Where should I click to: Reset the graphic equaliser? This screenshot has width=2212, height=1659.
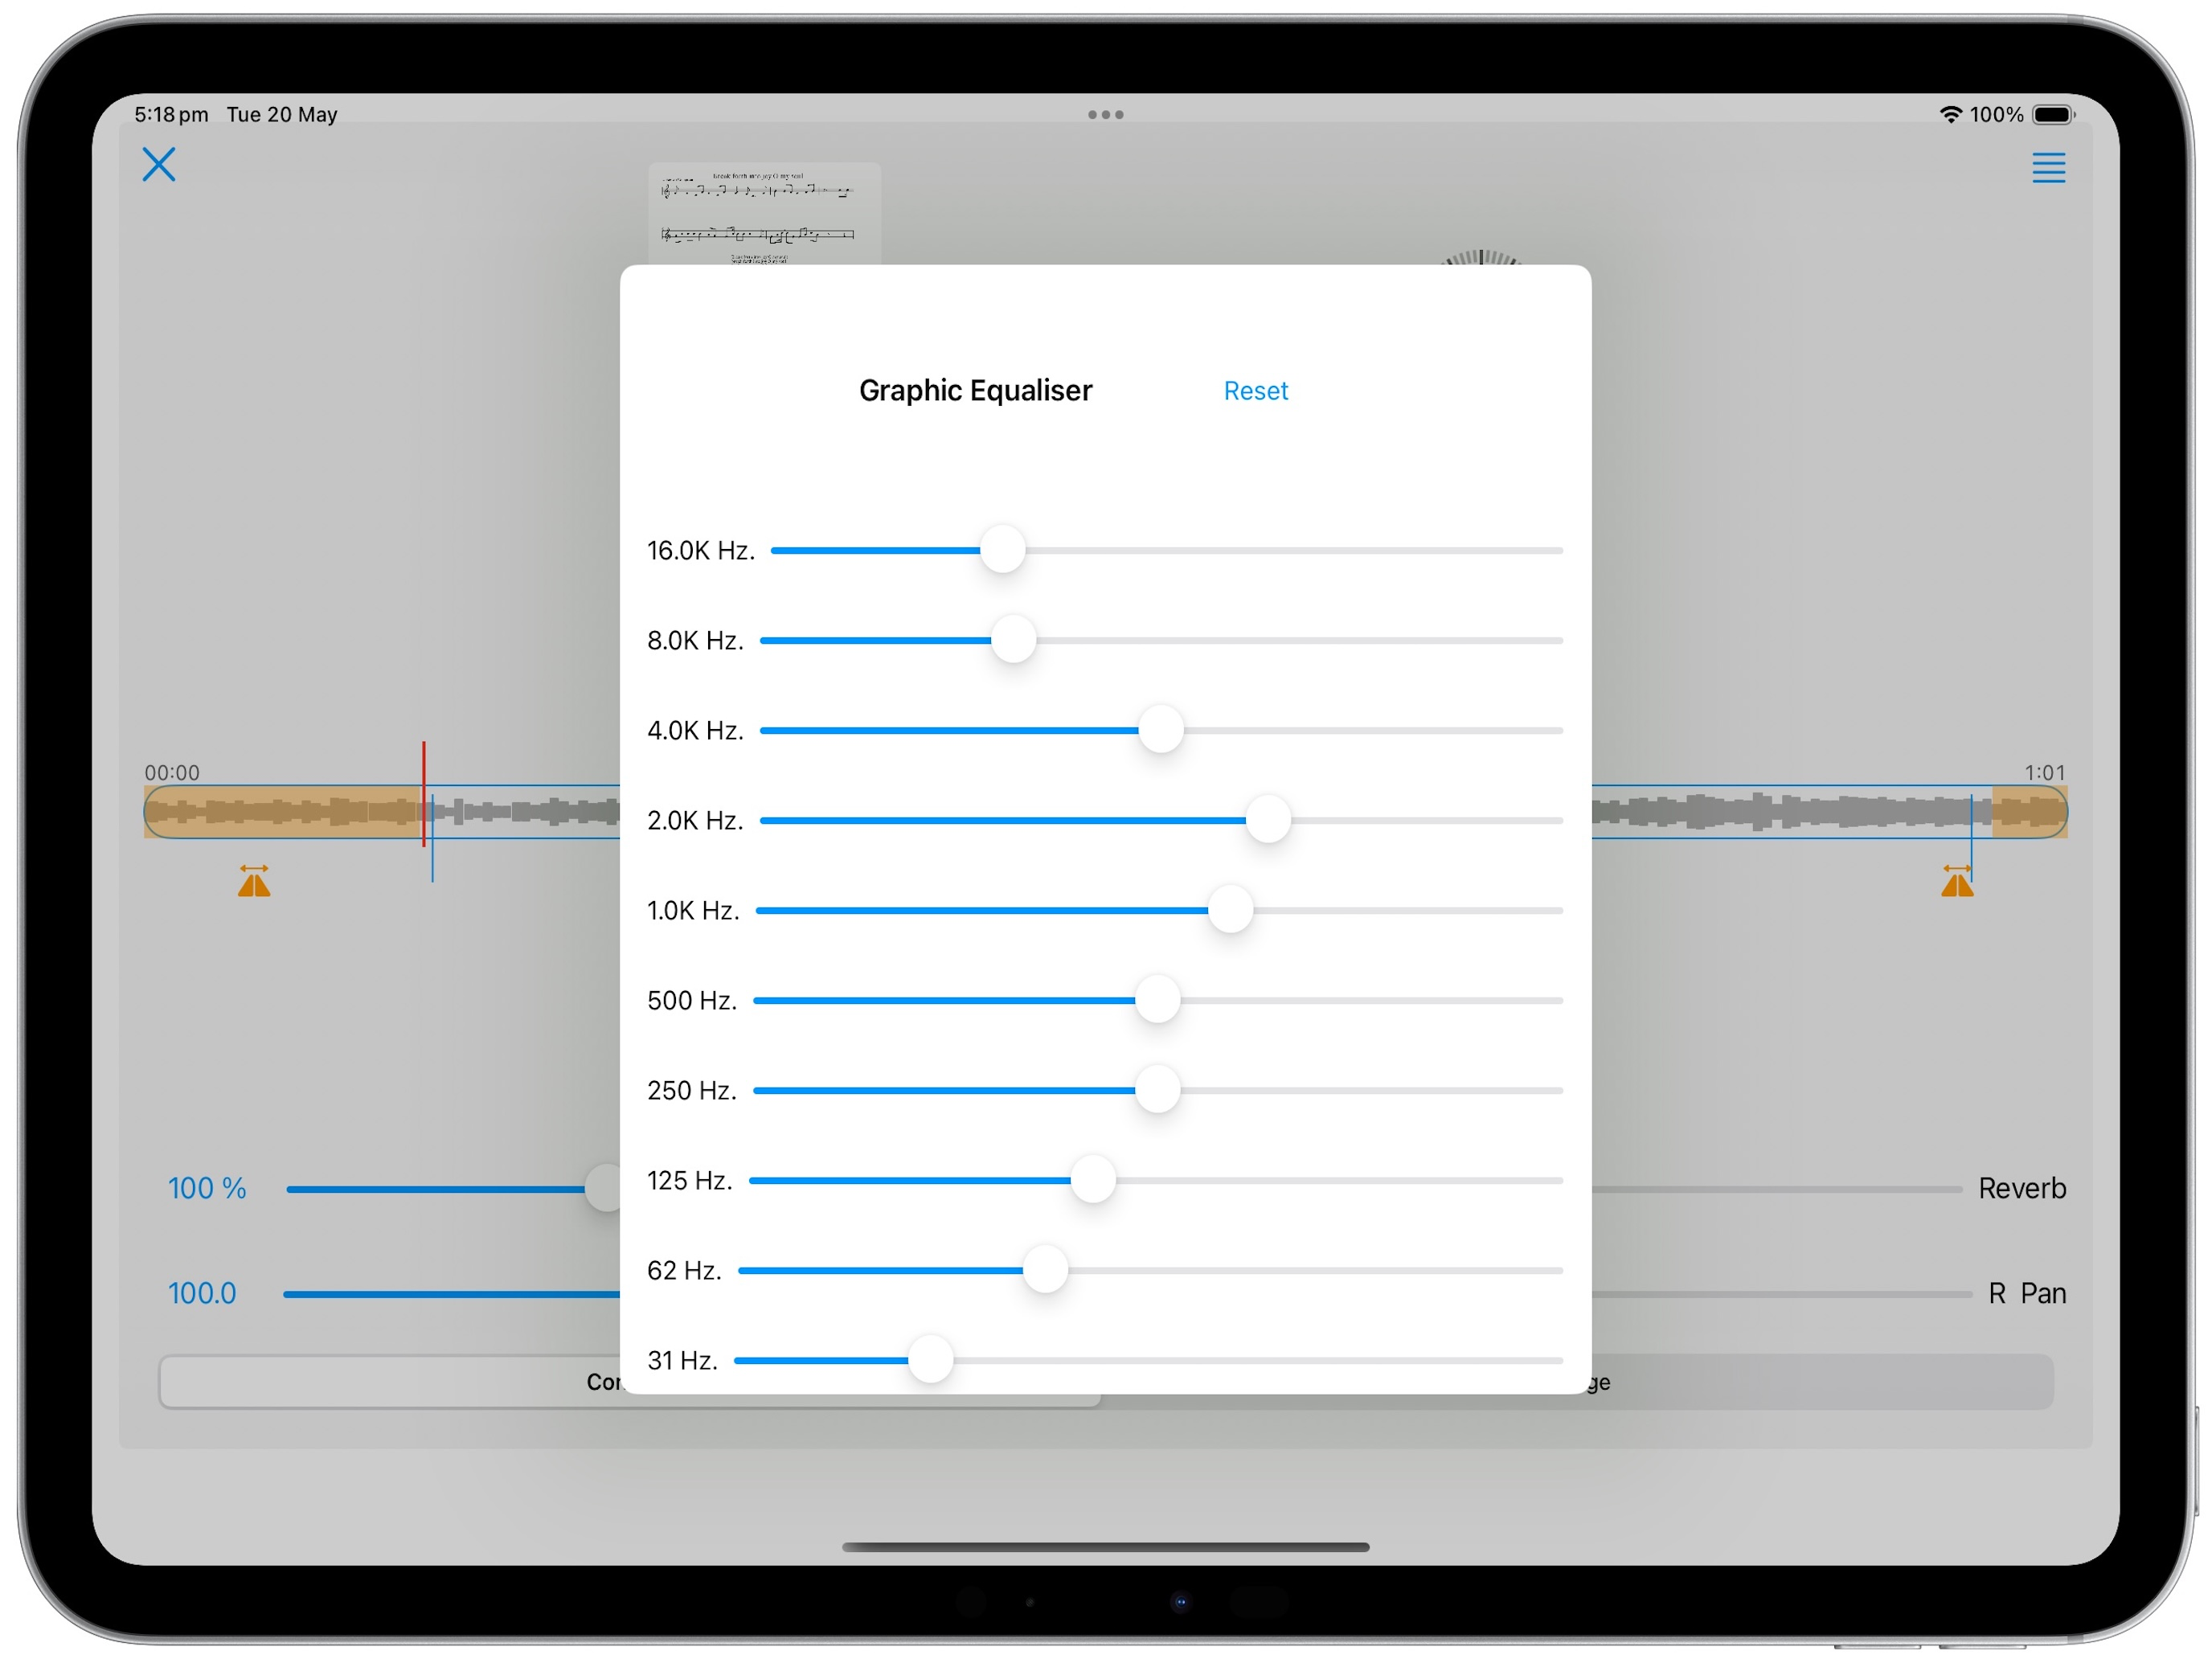(1255, 391)
